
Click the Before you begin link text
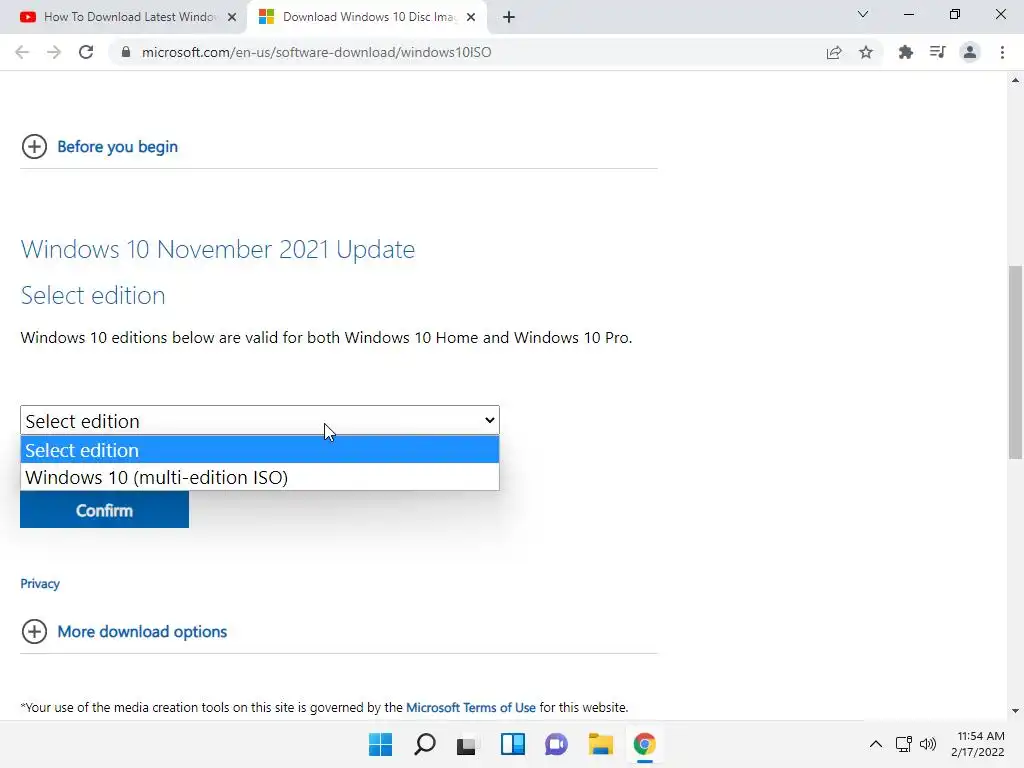coord(118,146)
